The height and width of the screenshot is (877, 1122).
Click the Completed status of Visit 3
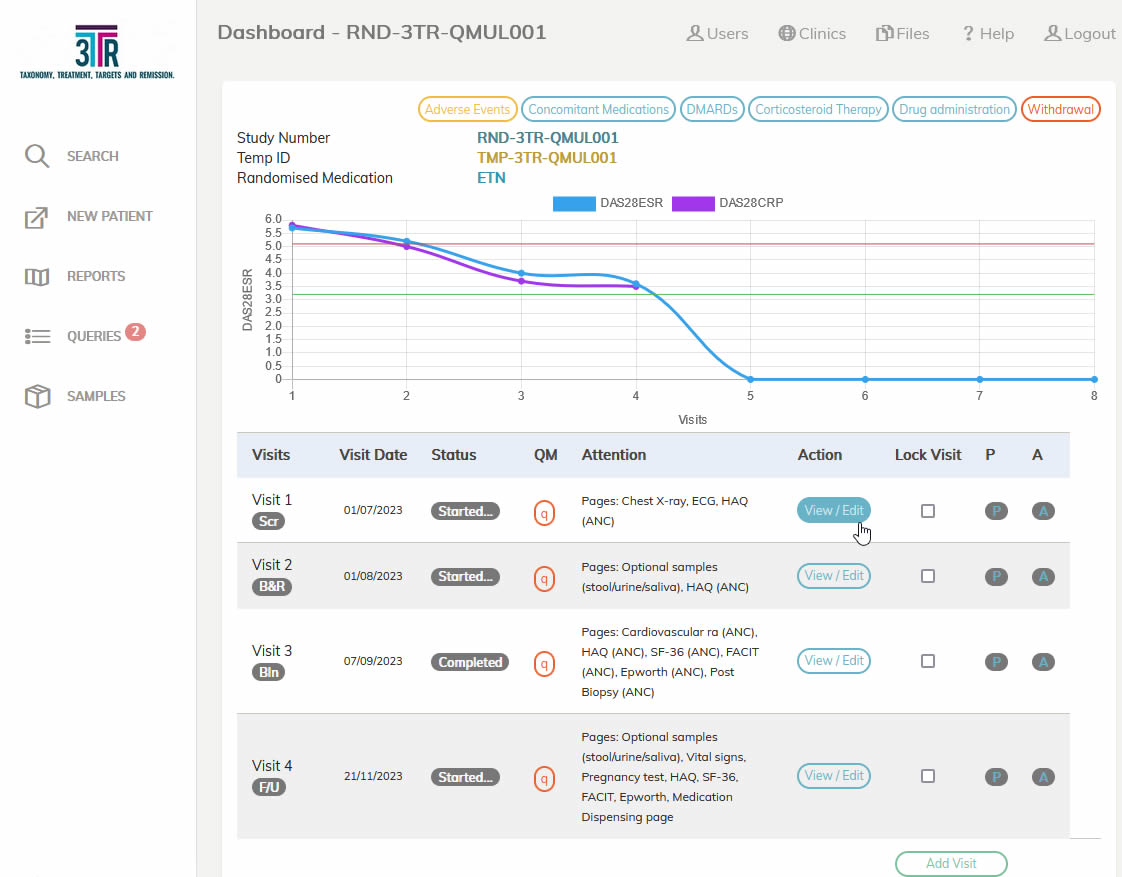[x=470, y=662]
